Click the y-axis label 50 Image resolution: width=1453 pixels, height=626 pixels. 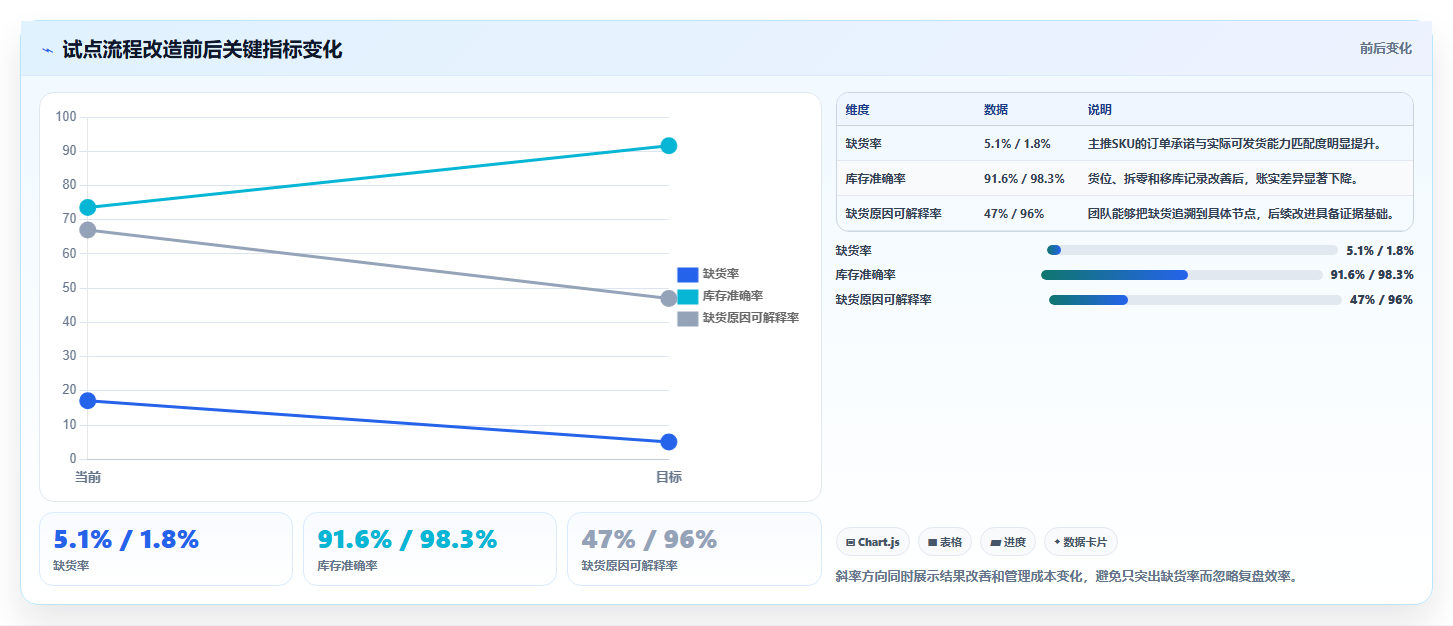70,288
